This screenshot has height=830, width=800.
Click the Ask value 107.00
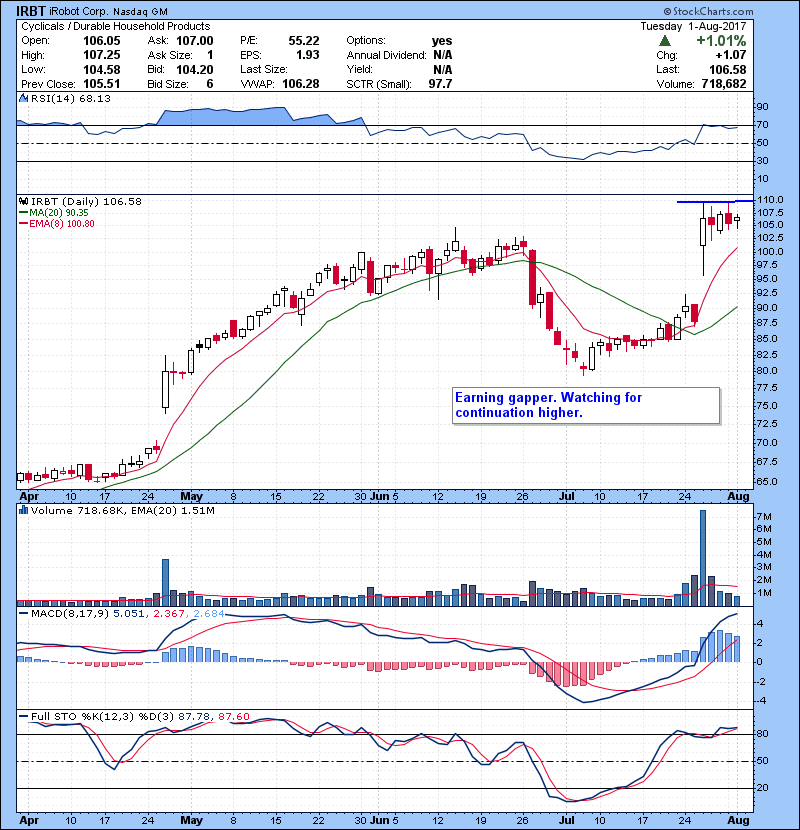click(195, 41)
